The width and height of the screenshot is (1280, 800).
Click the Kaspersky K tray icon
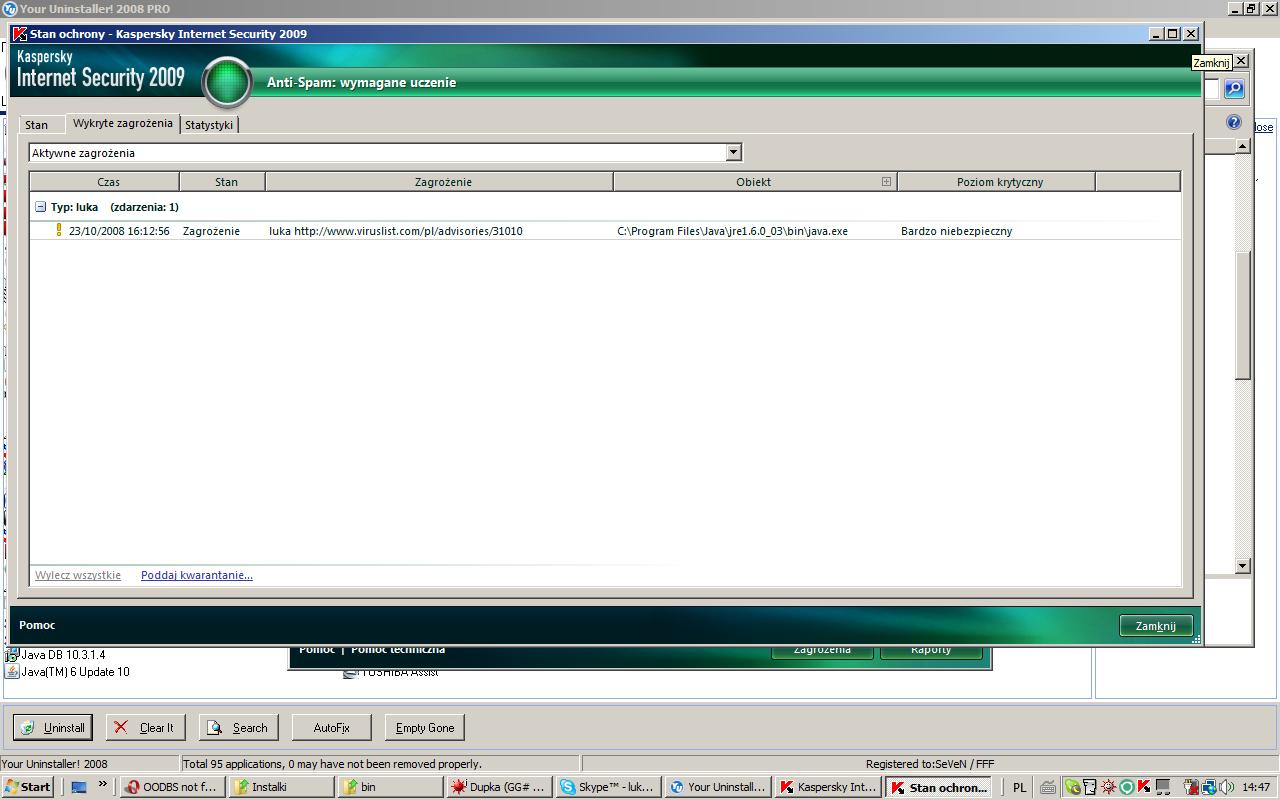coord(1144,787)
